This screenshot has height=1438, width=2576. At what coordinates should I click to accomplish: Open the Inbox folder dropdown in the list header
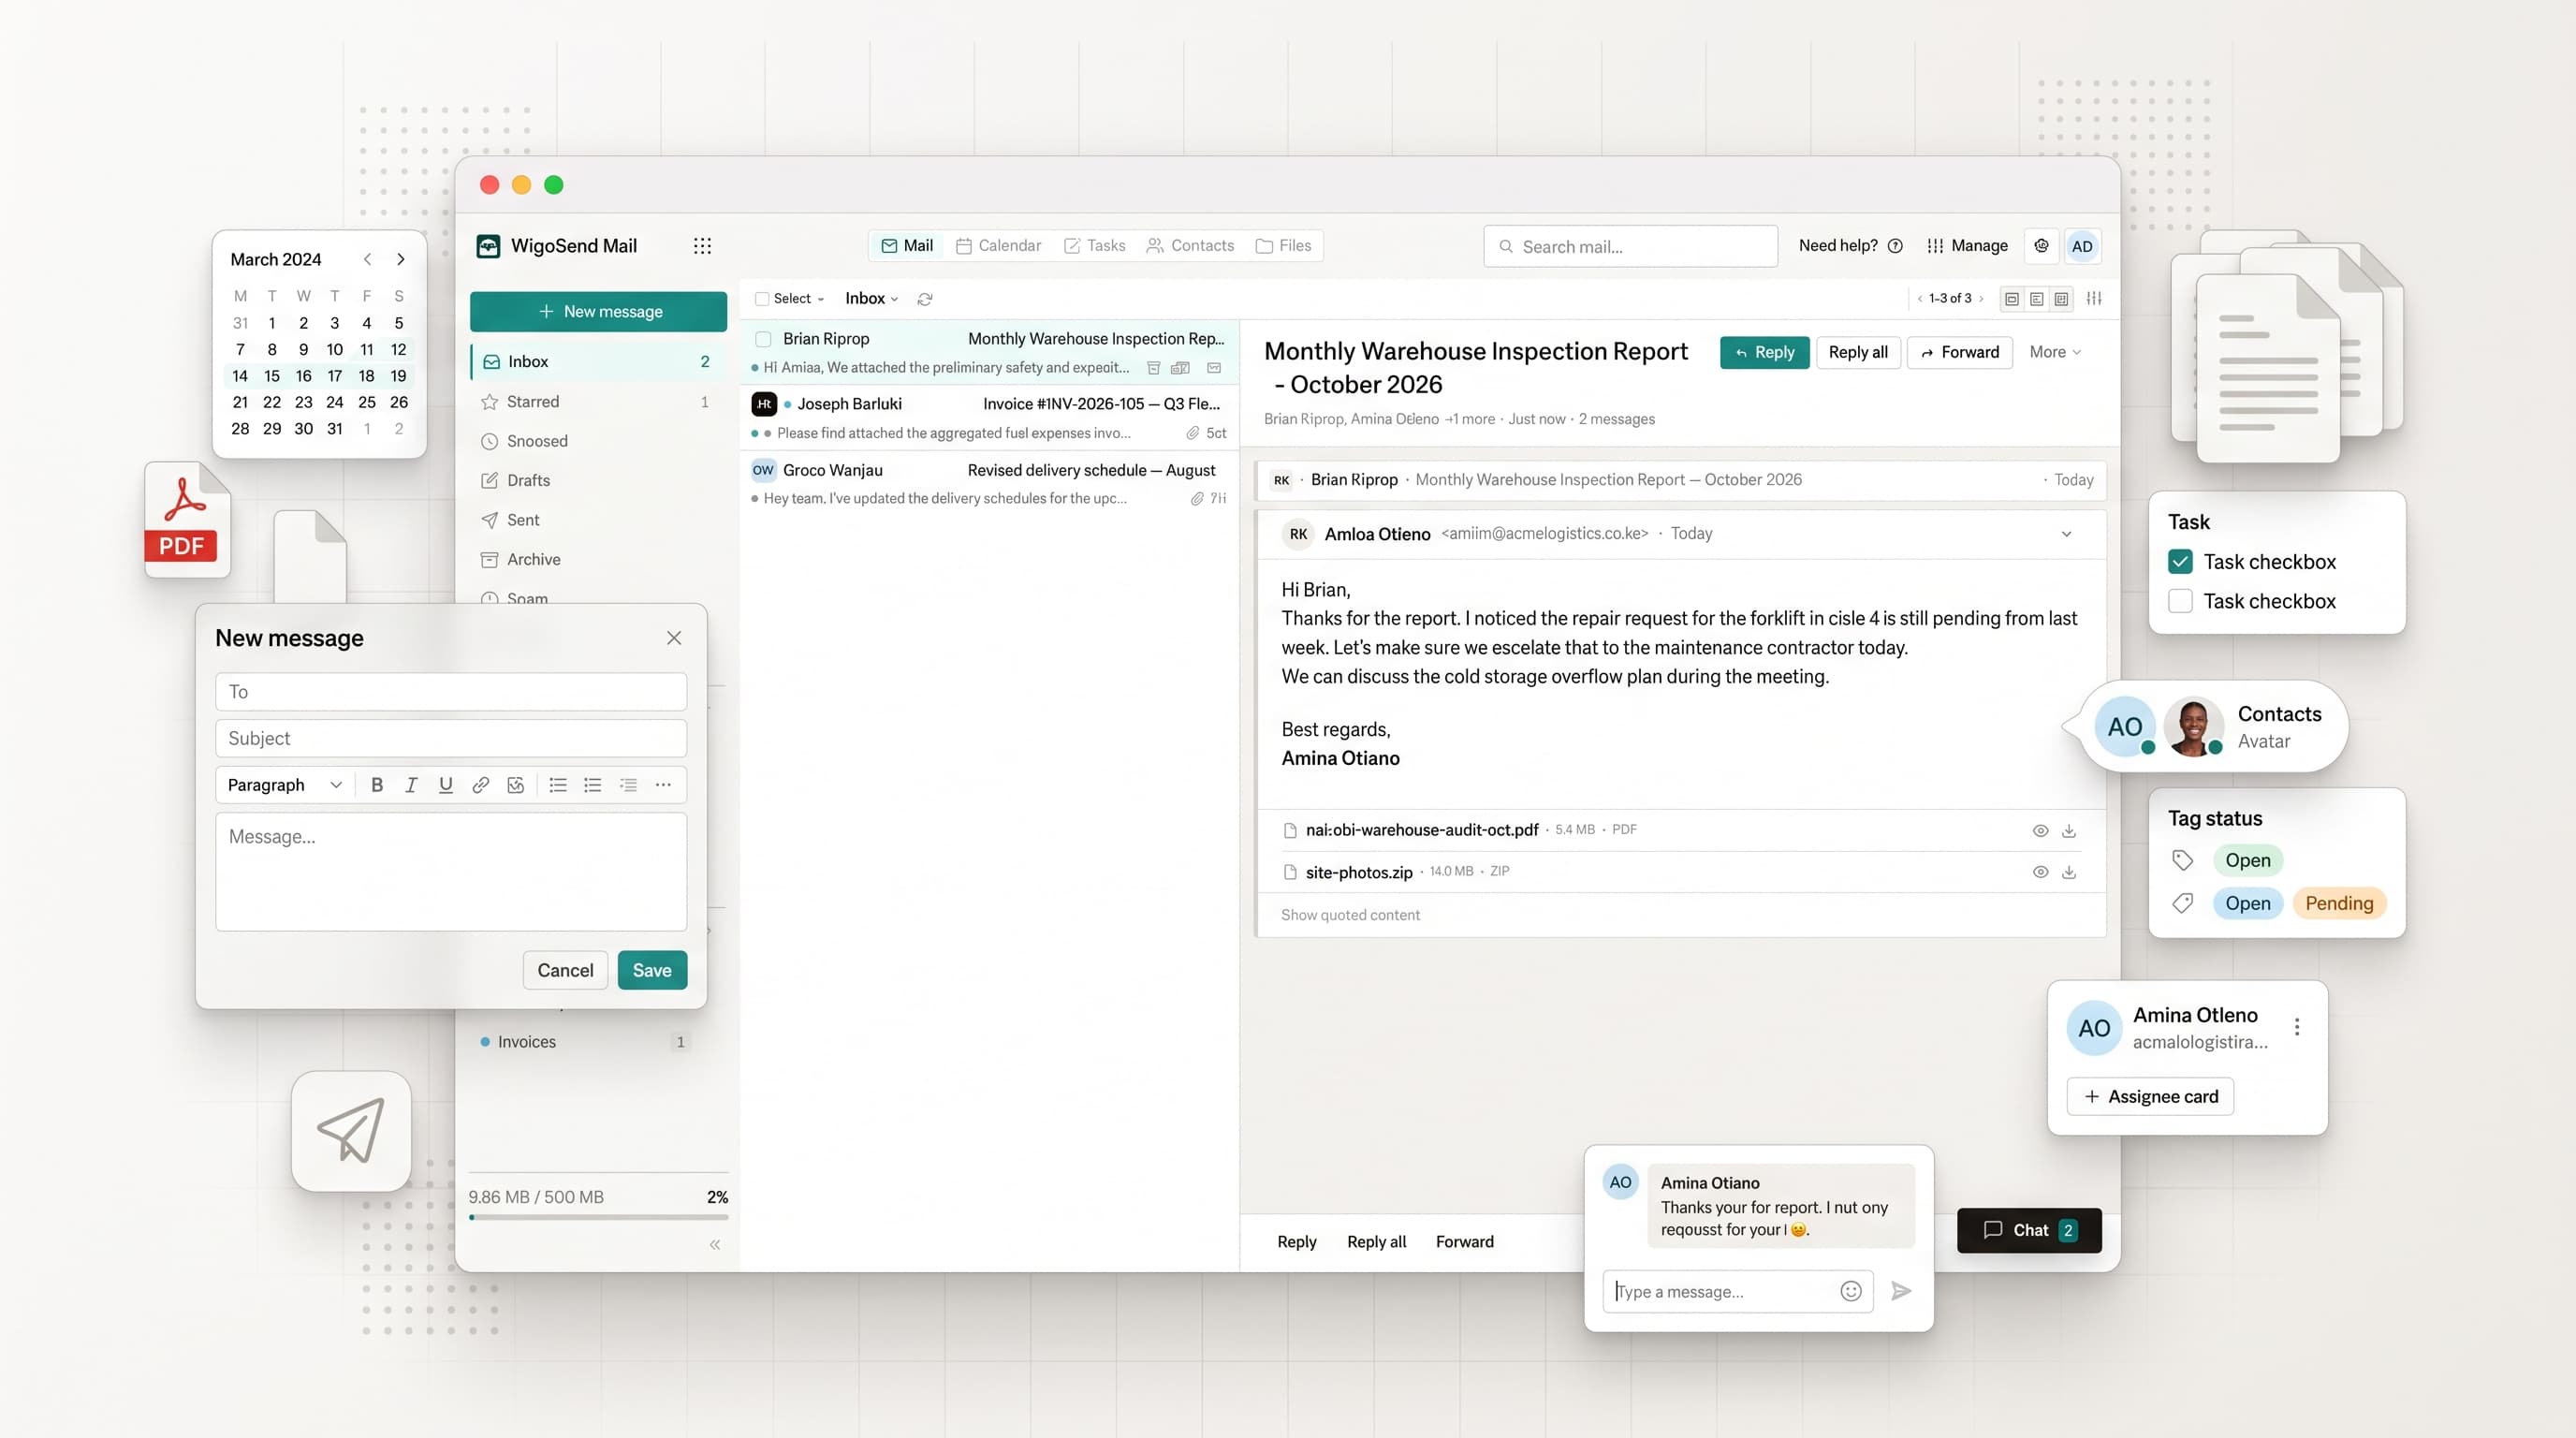(872, 298)
